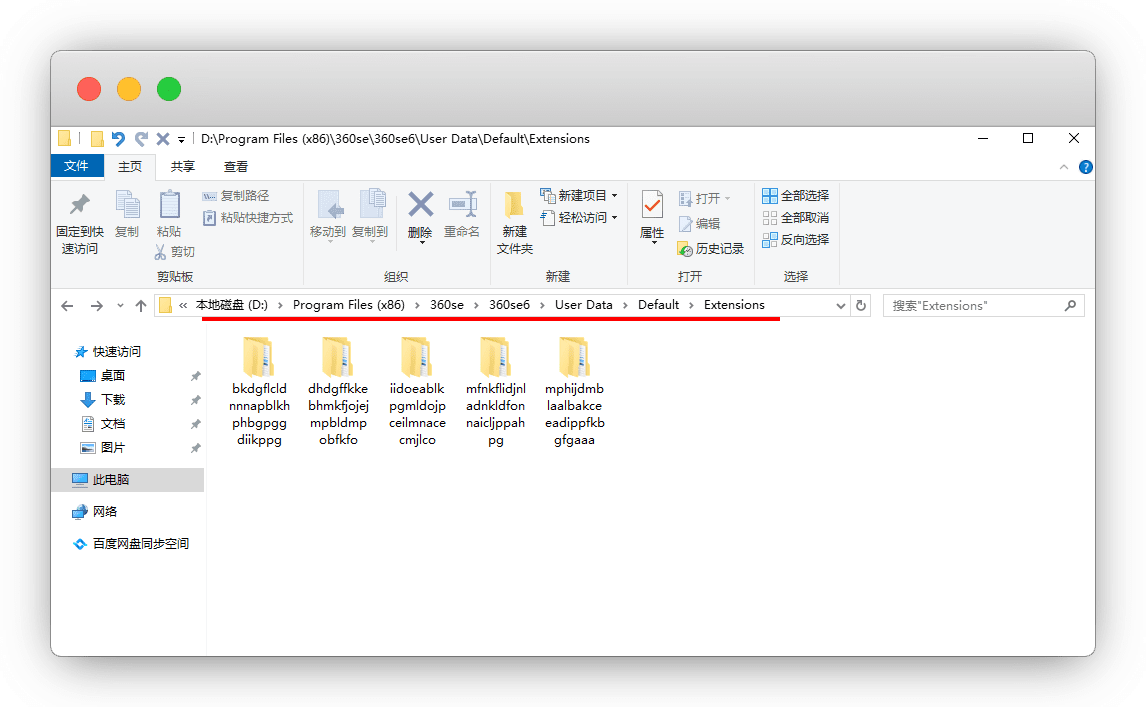The height and width of the screenshot is (707, 1146).
Task: Click 全部选择 select all option
Action: (x=796, y=196)
